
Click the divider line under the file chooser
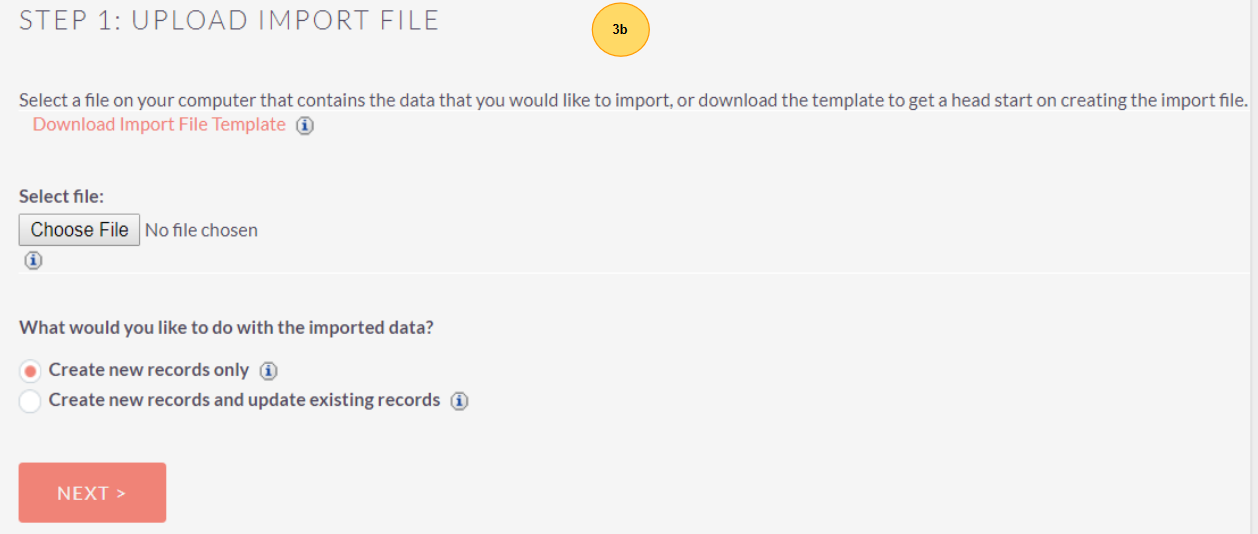640,272
